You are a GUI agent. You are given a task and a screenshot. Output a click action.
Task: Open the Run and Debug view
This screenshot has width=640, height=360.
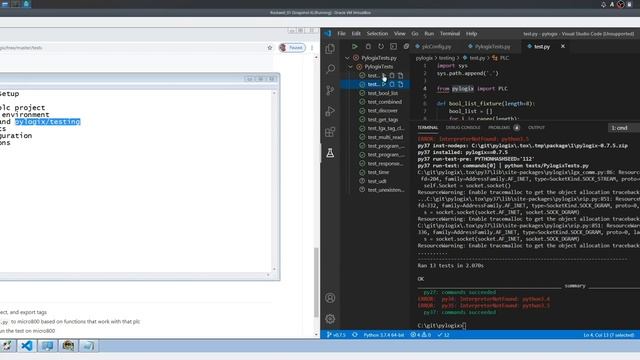330,111
